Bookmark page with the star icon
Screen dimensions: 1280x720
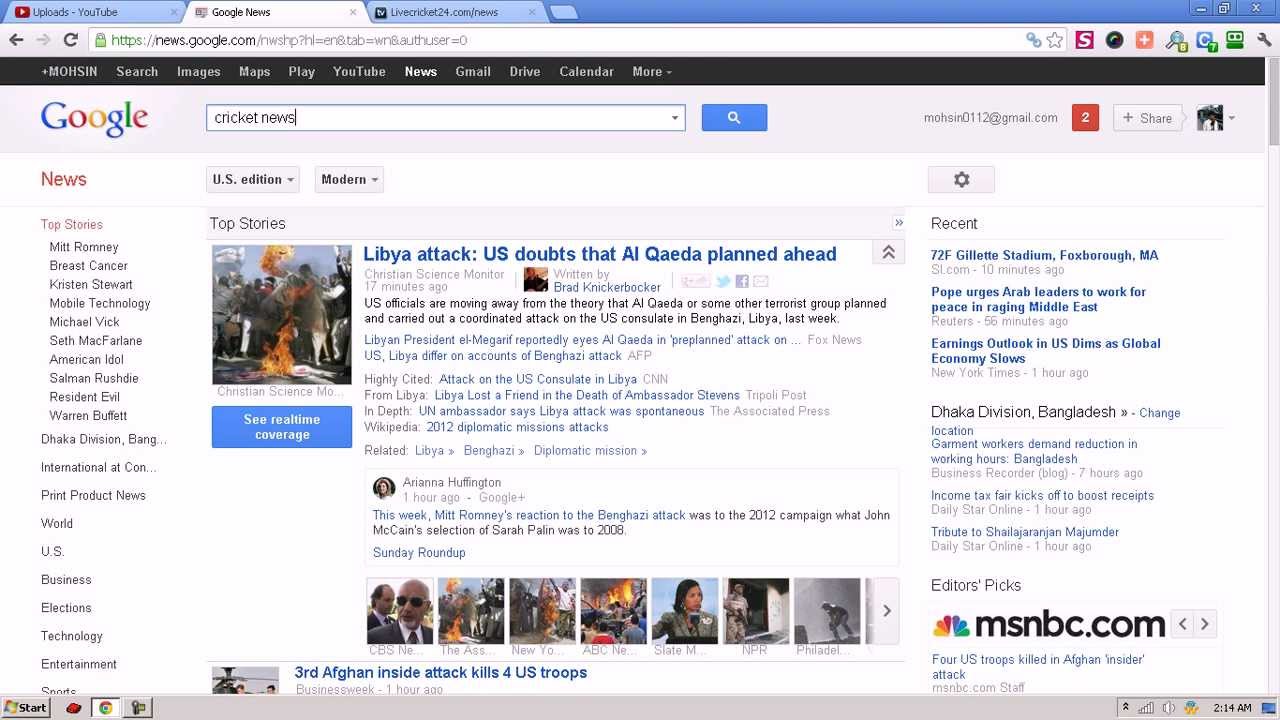coord(1055,40)
